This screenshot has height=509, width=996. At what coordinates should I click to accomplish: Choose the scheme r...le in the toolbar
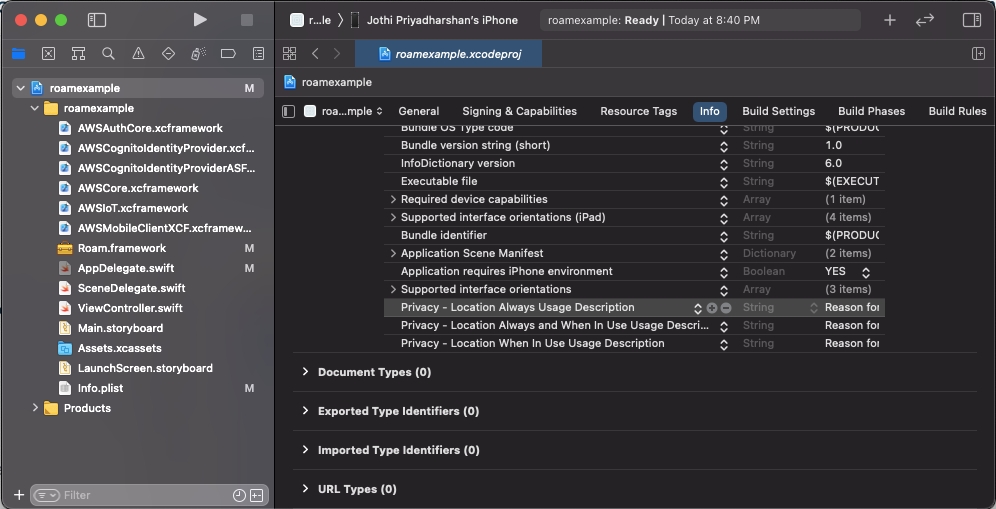point(310,20)
